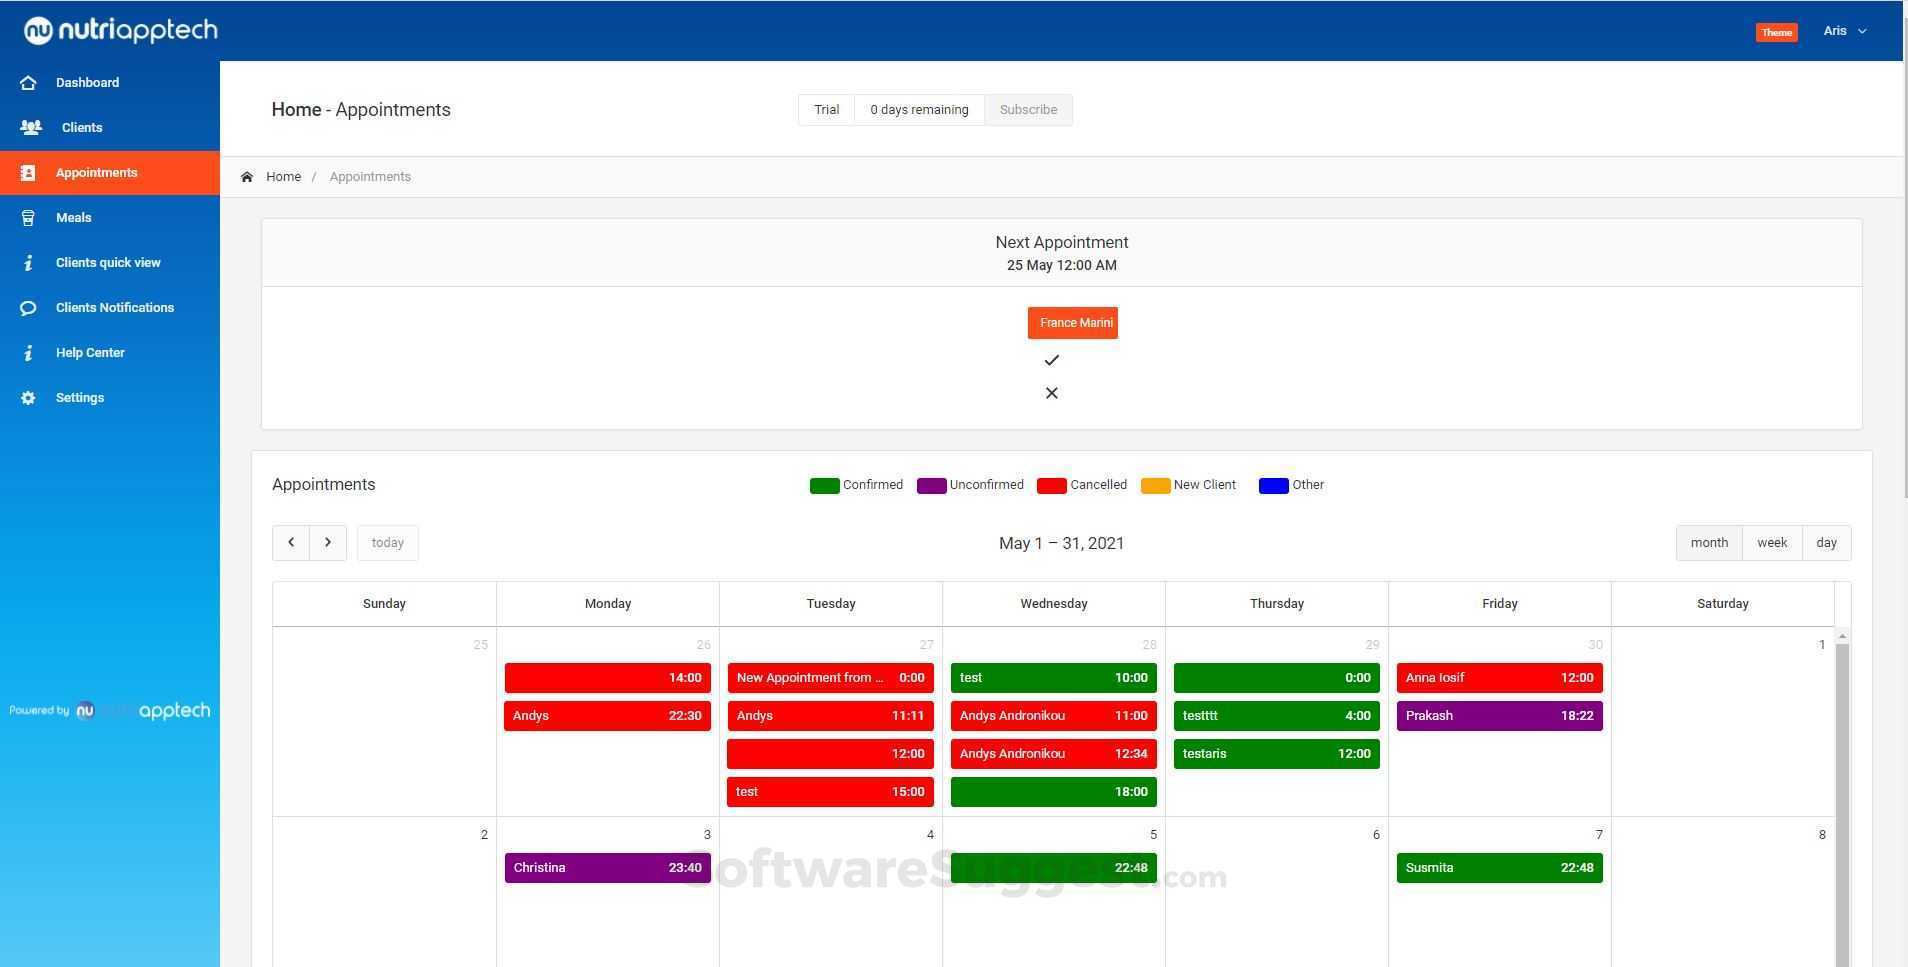Confirm appointment with the checkmark icon
Screen dimensions: 1908x967
coord(1051,360)
